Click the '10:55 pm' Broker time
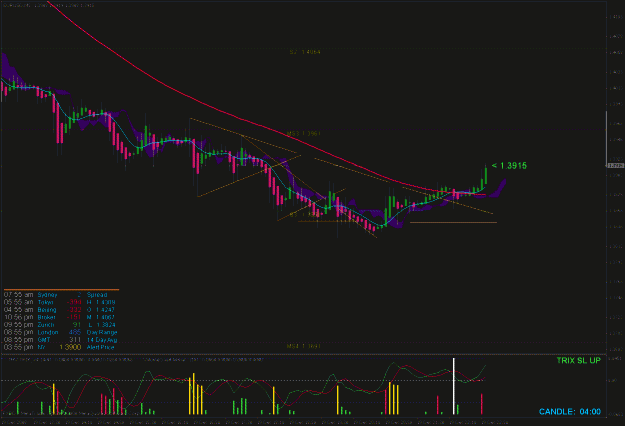Viewport: 625px width, 426px height. 18,317
